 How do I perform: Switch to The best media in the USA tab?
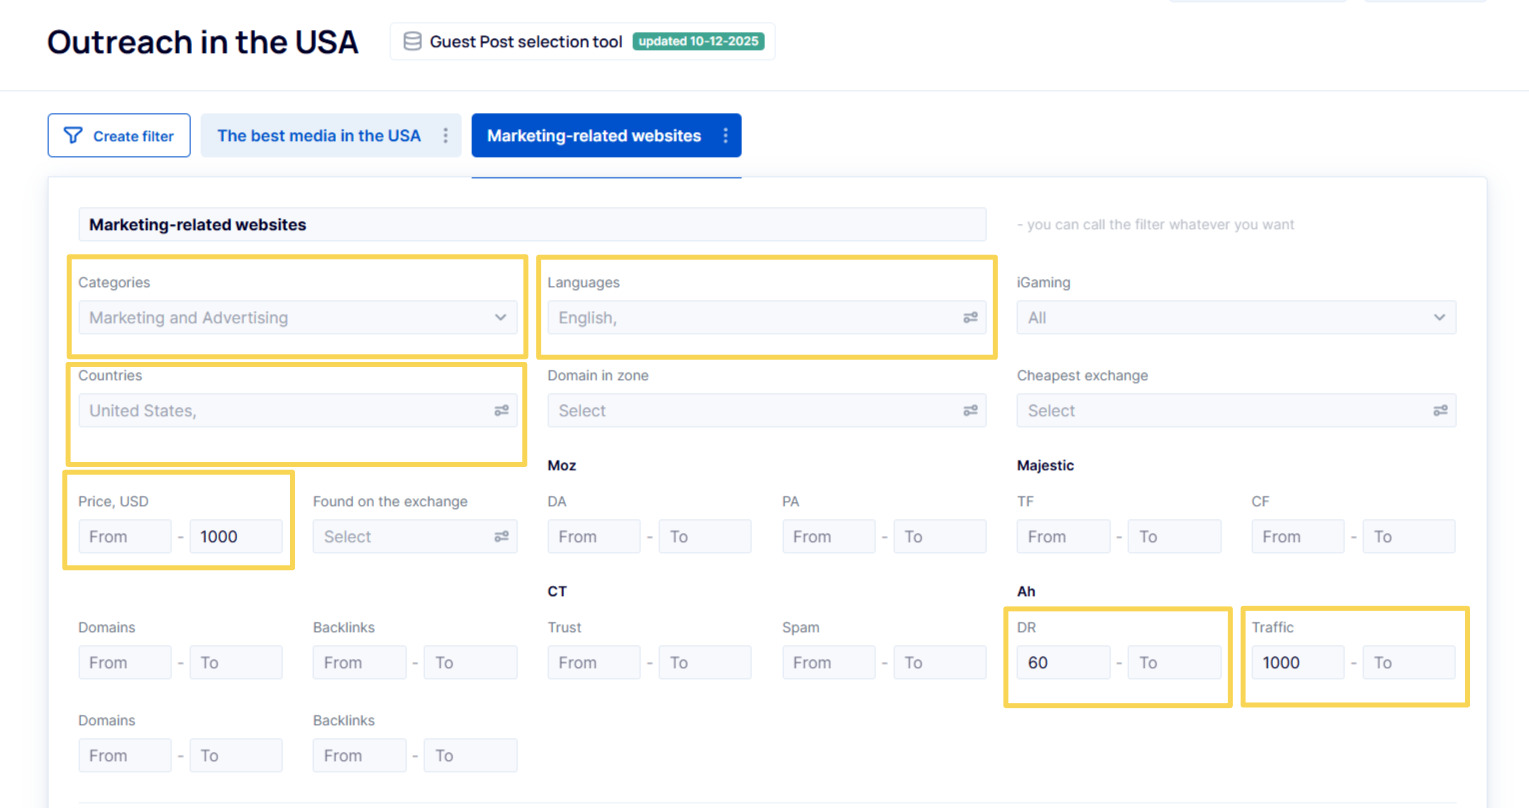pyautogui.click(x=320, y=135)
